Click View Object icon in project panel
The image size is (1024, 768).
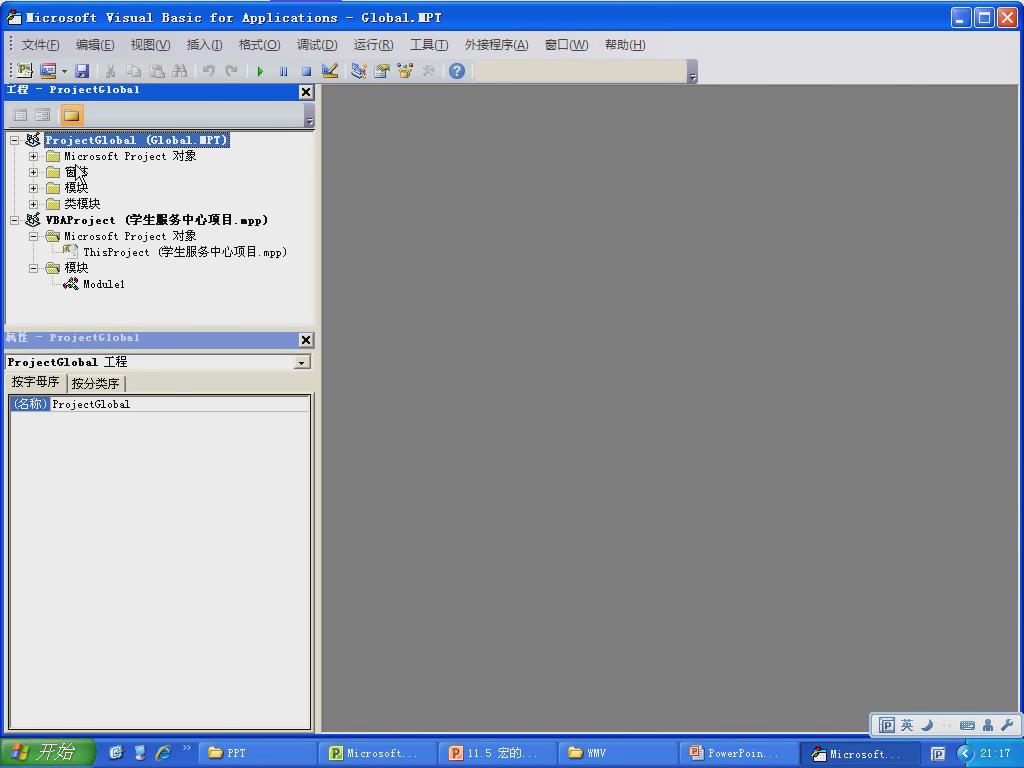pos(42,116)
